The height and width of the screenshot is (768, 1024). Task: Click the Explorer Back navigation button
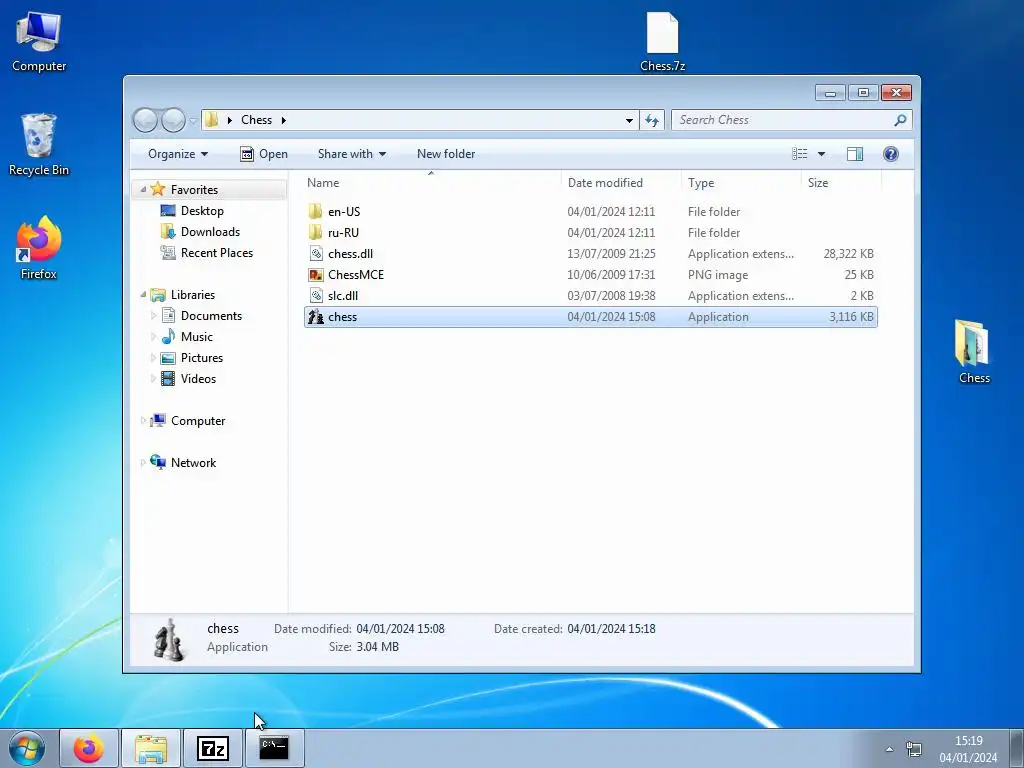(145, 120)
